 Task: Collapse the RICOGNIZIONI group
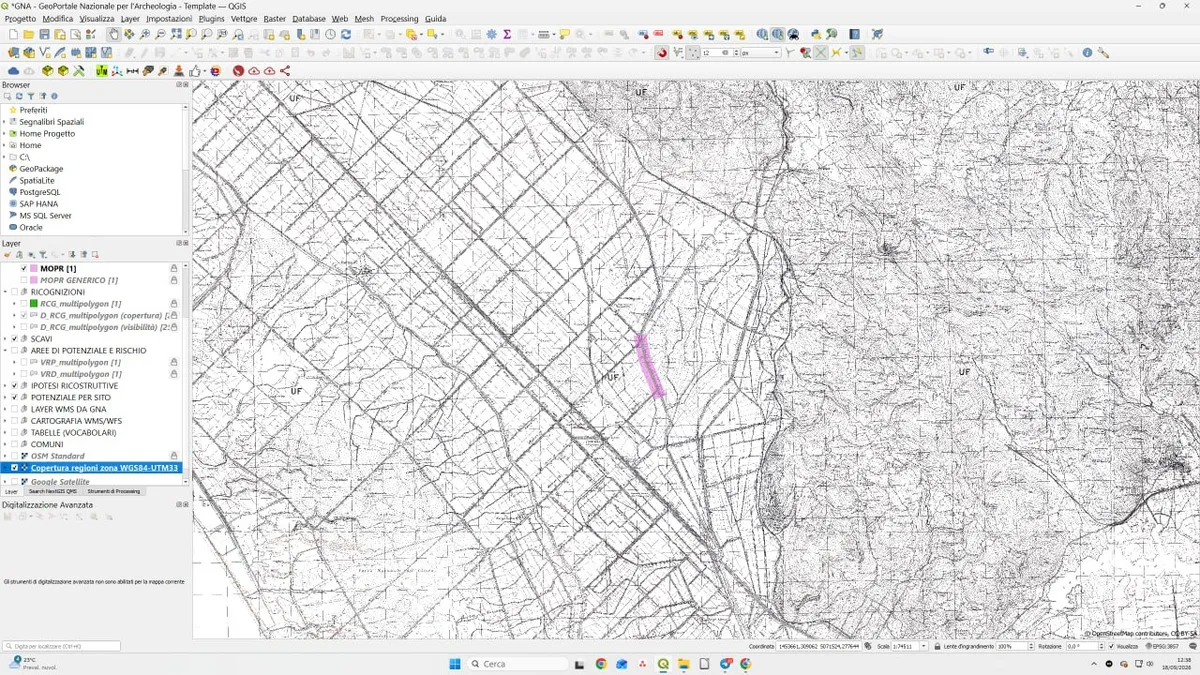pos(5,292)
